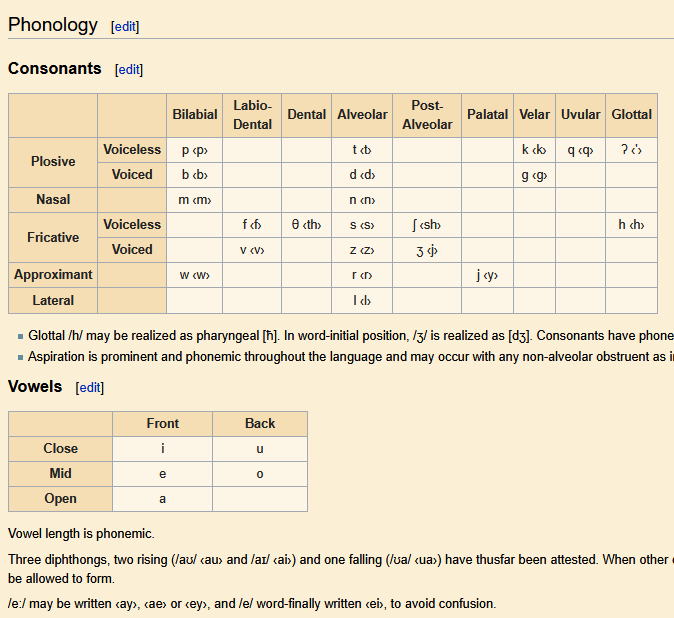674x618 pixels.
Task: Click the 'z ‹z›' fricative cell
Action: pos(362,250)
